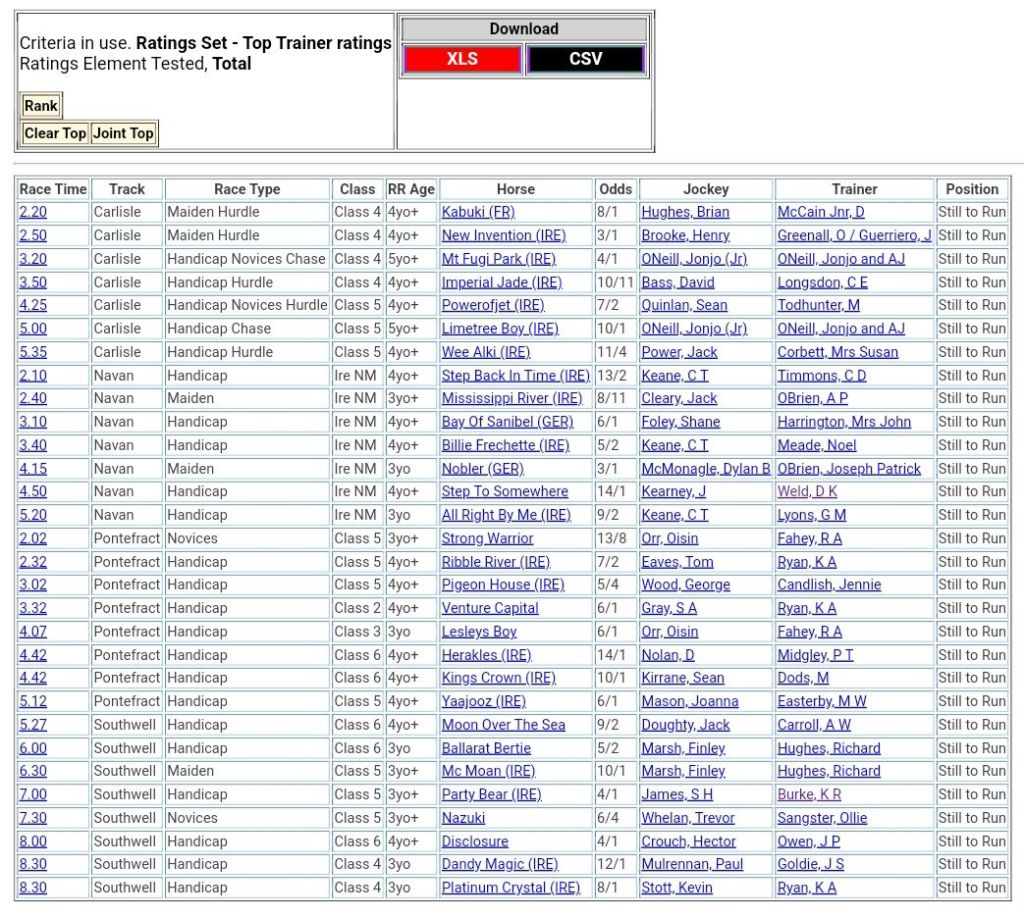The height and width of the screenshot is (916, 1024).
Task: Open horse Mississippi River (IRE)
Action: pos(512,398)
